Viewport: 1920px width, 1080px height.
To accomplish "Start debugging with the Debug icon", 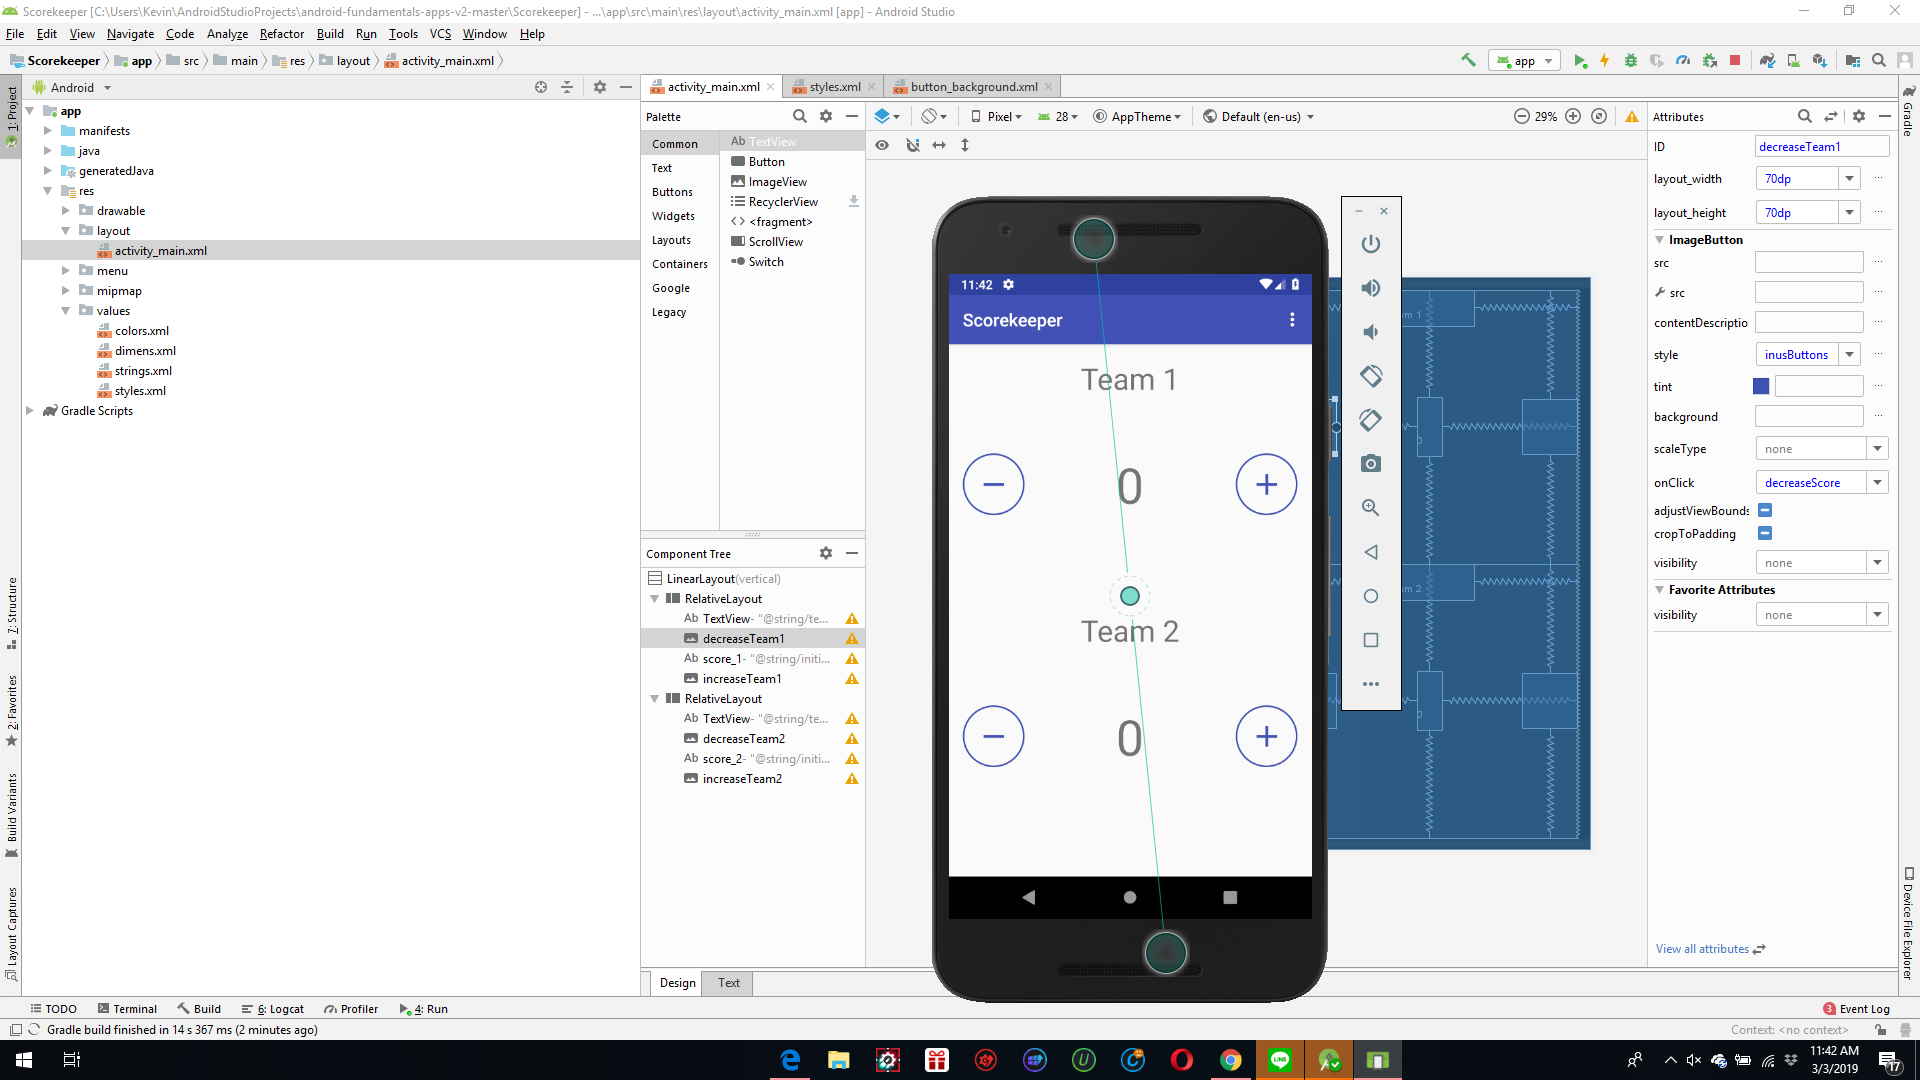I will pos(1631,60).
